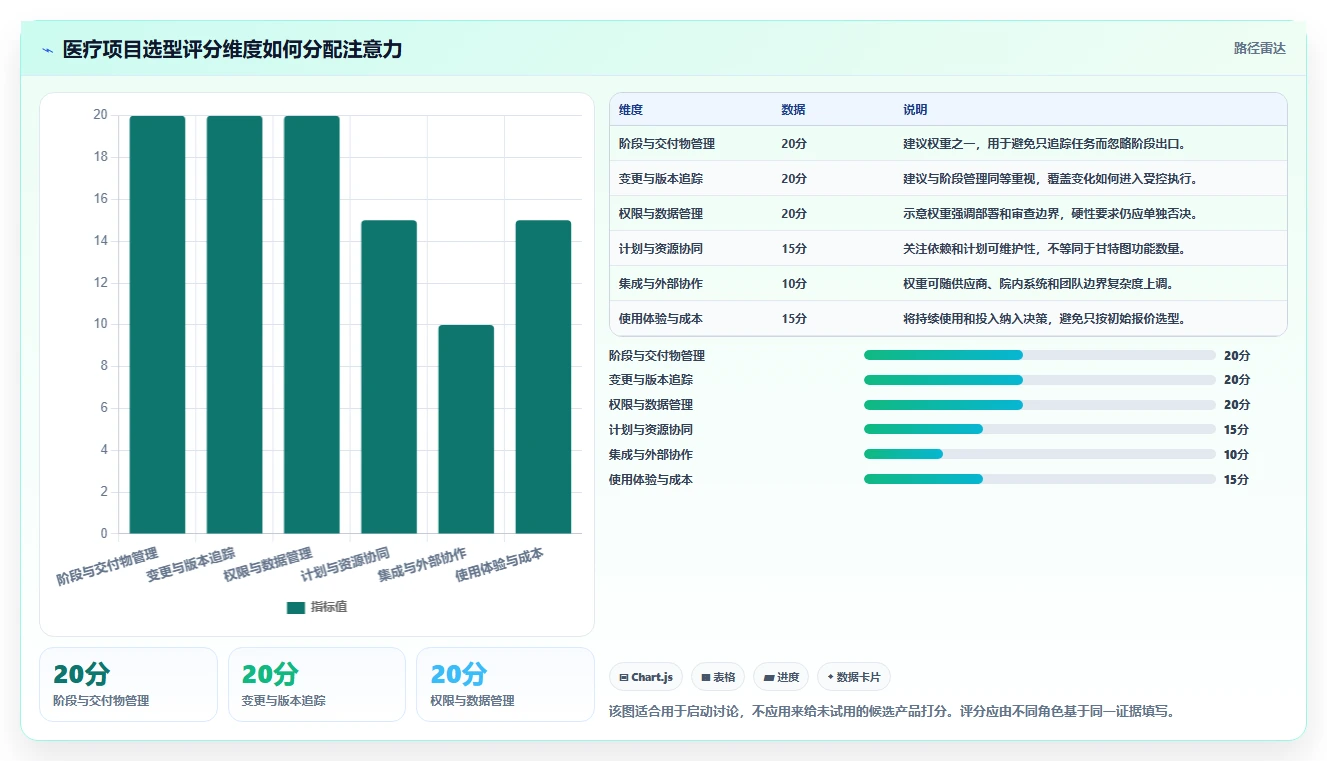Click the x-axis label 集成与外部协作
The width and height of the screenshot is (1327, 761).
(x=421, y=565)
